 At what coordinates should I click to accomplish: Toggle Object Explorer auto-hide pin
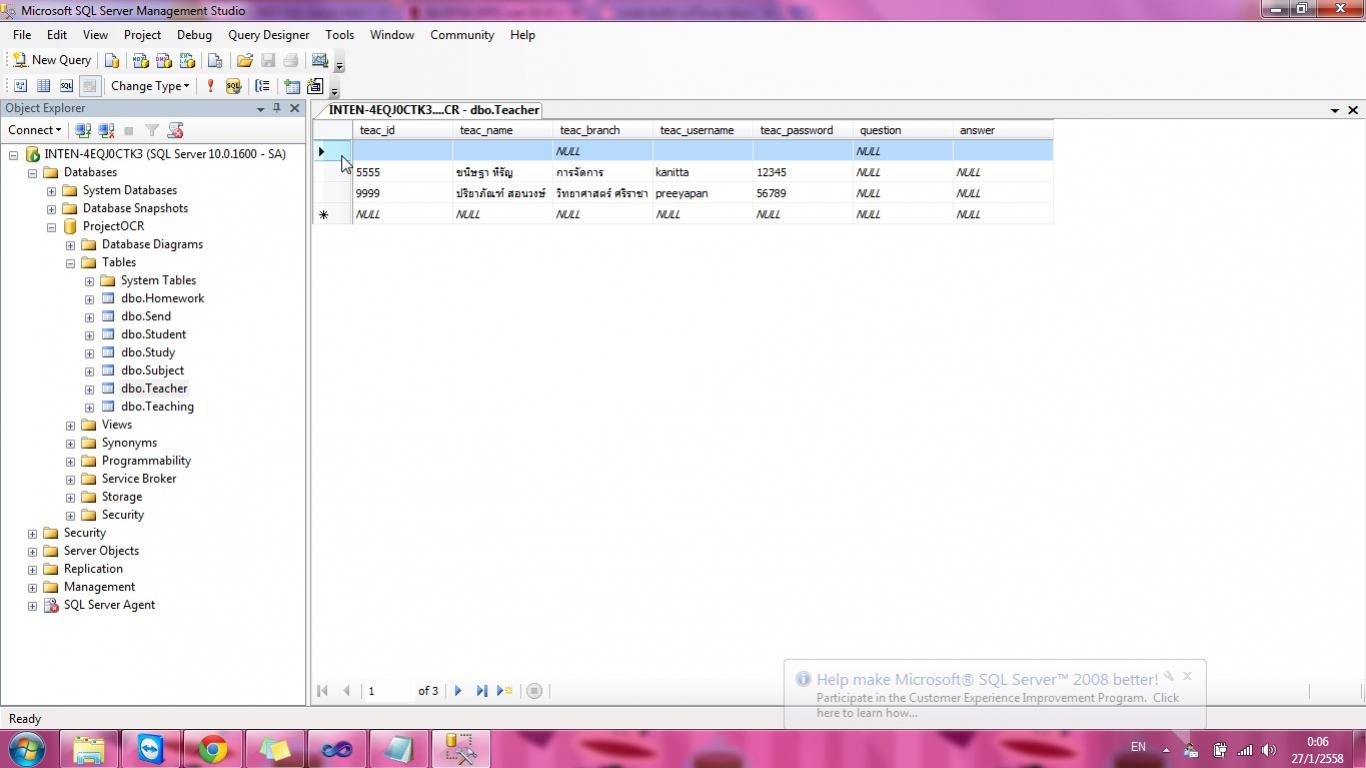point(277,108)
